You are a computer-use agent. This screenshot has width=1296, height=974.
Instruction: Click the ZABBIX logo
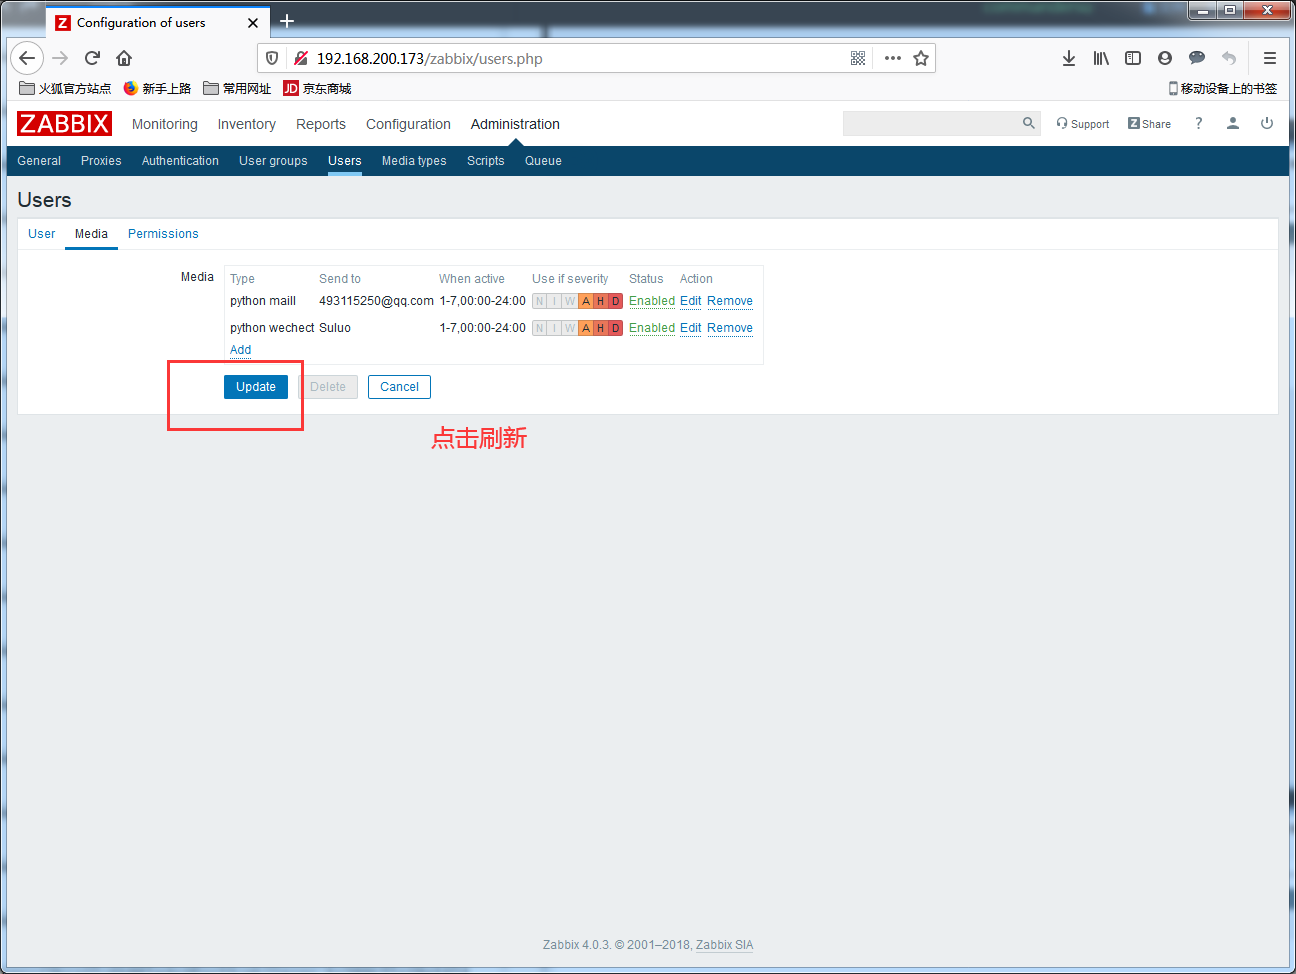point(64,124)
